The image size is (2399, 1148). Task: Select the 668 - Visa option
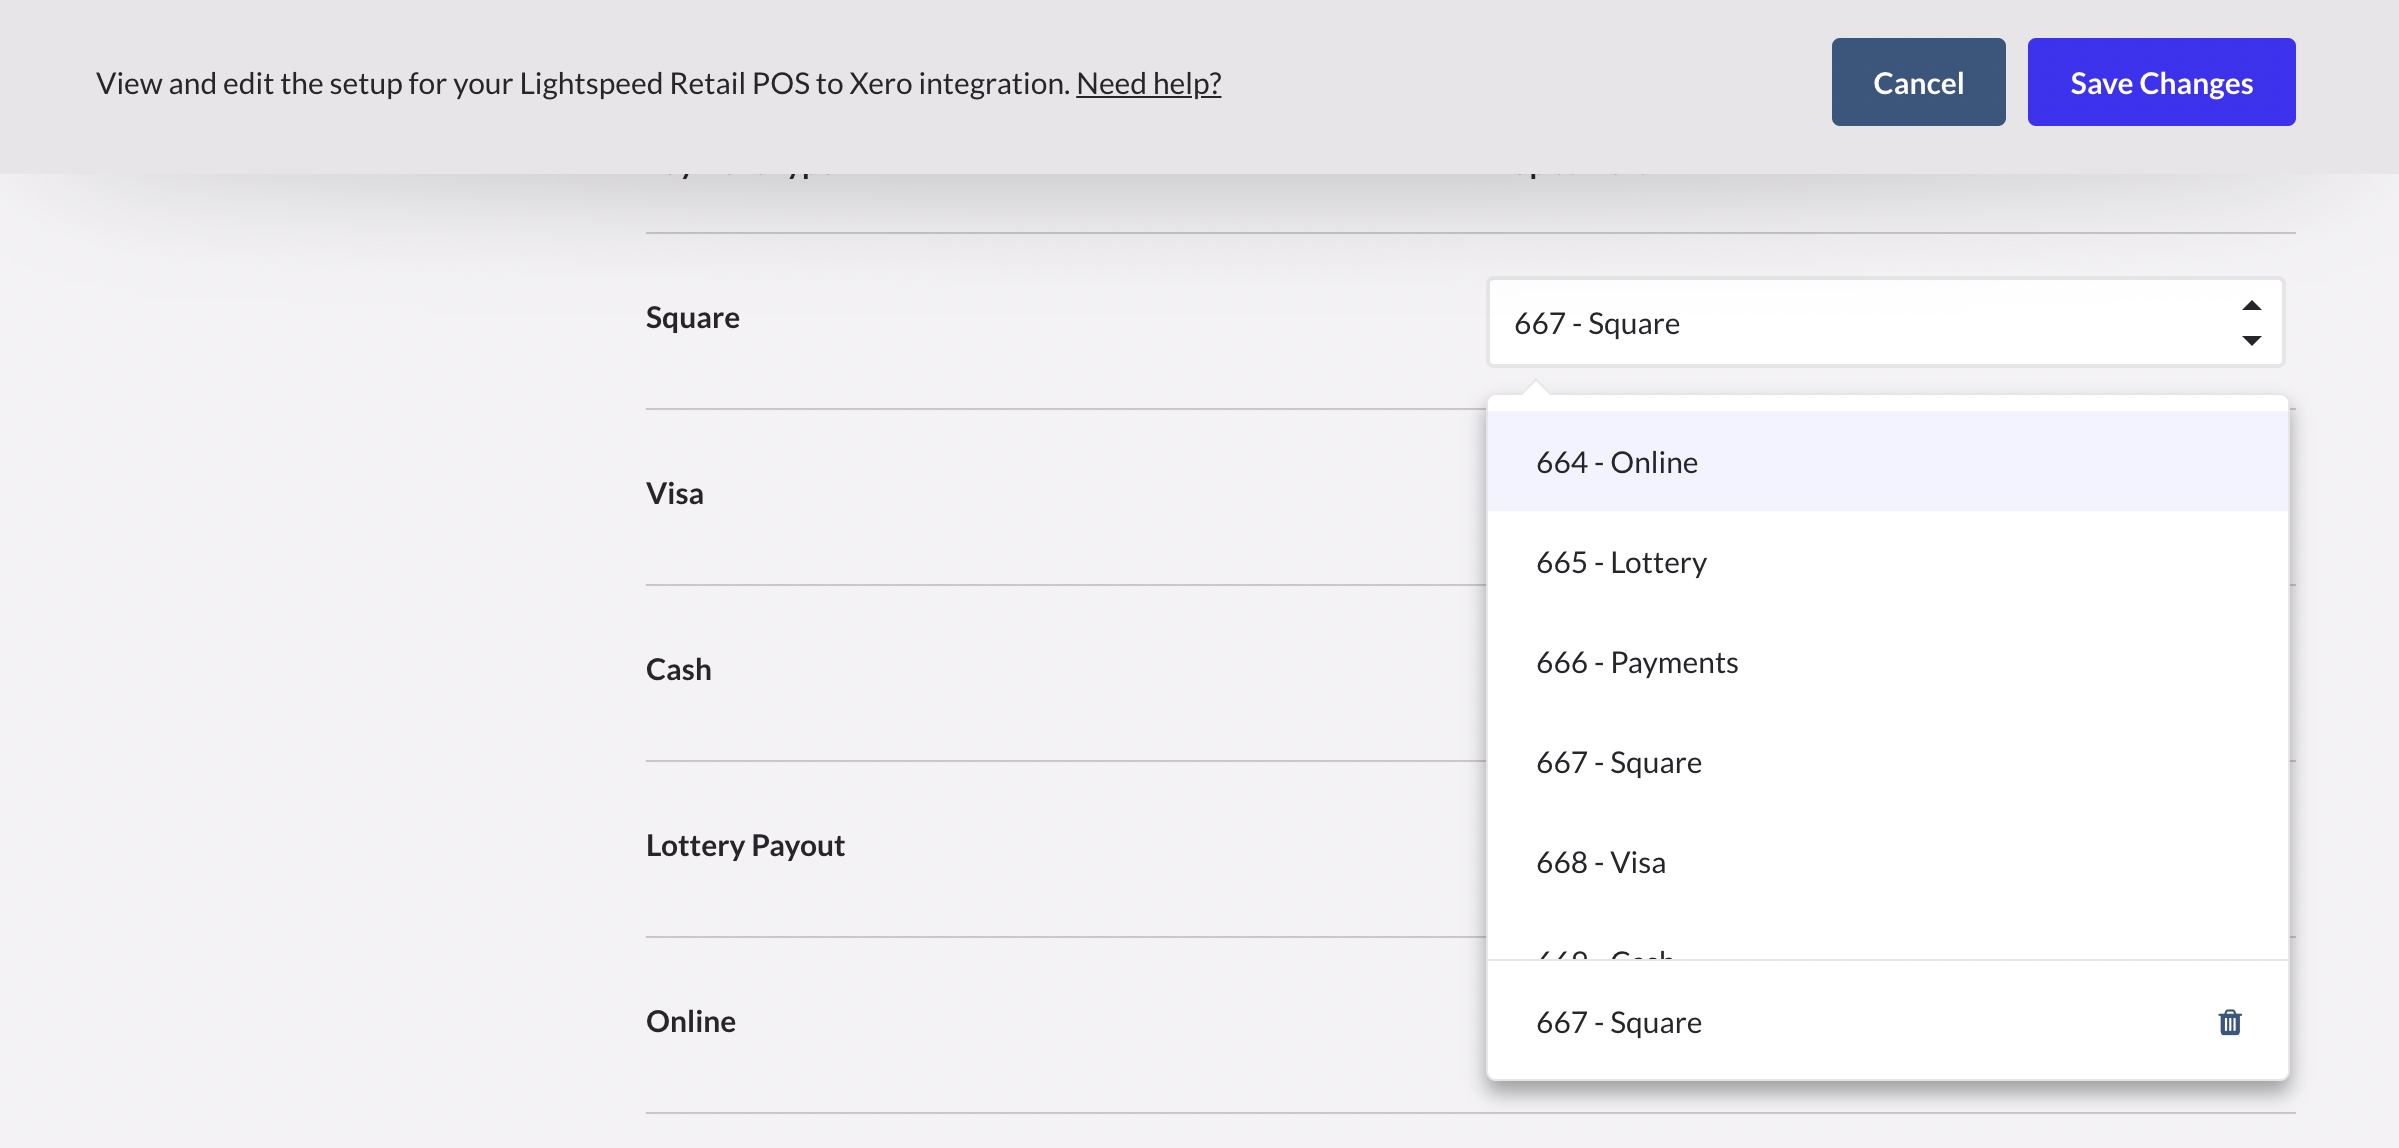[x=1600, y=862]
